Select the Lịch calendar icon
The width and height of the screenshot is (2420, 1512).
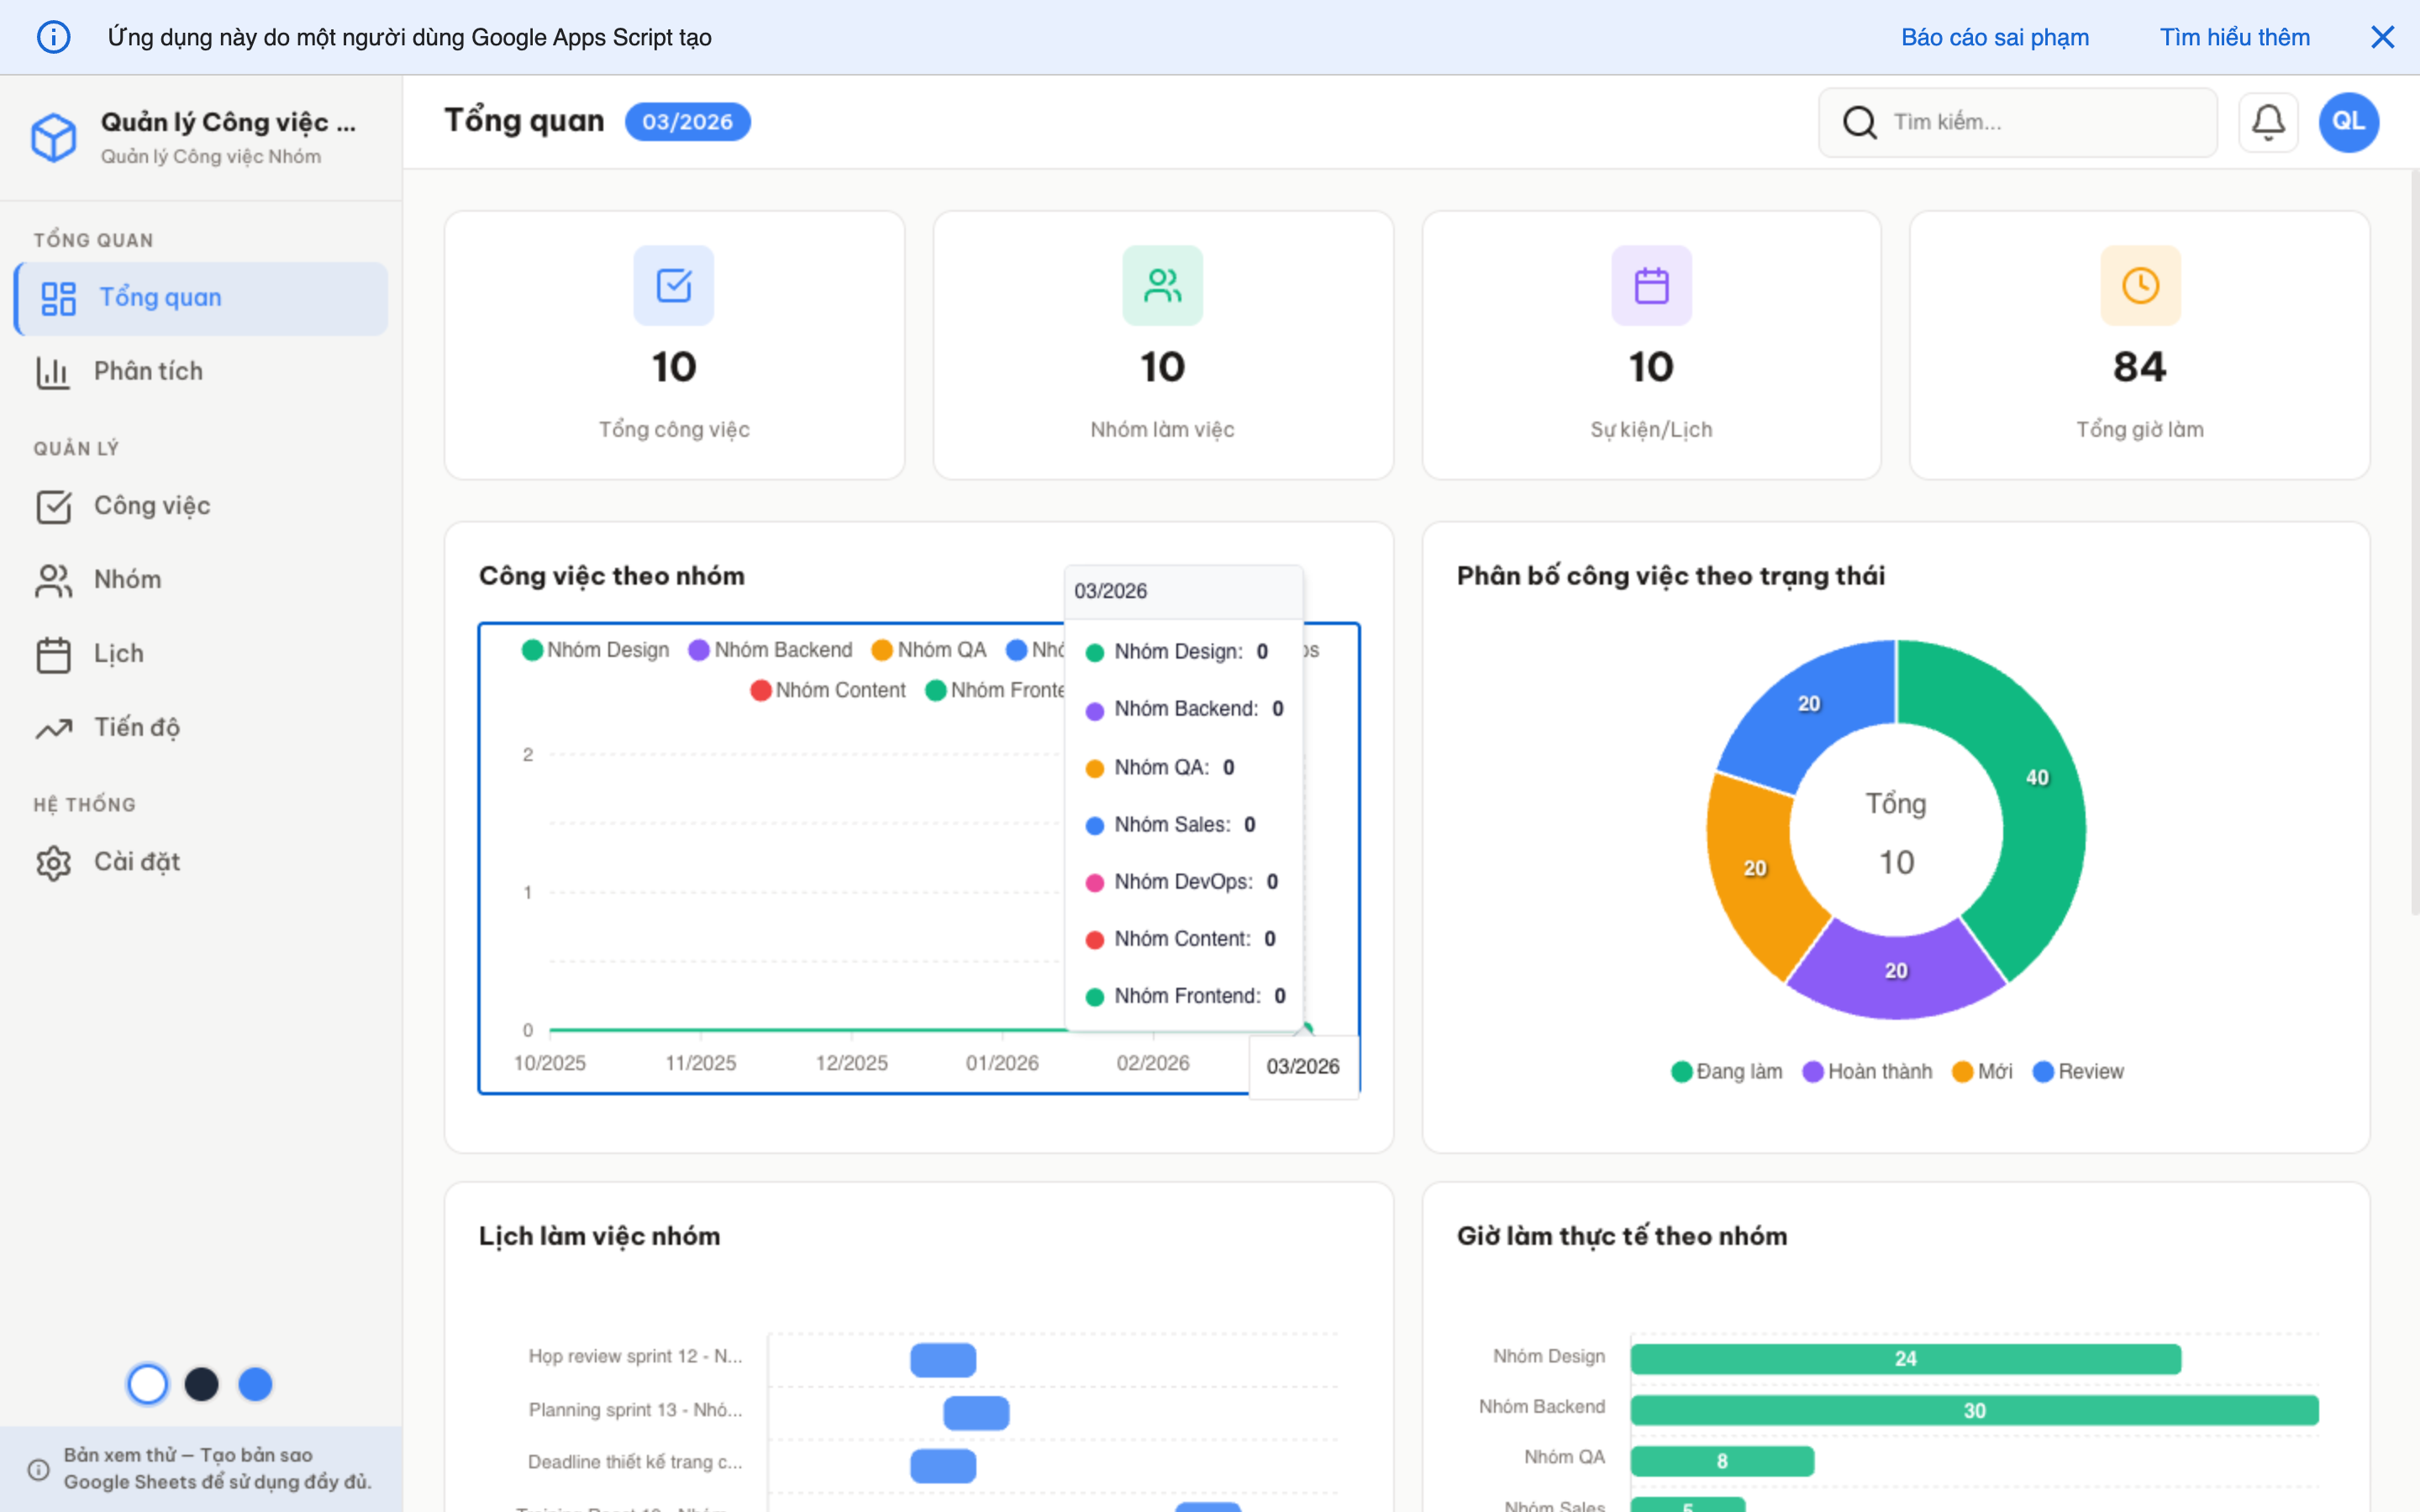click(53, 653)
